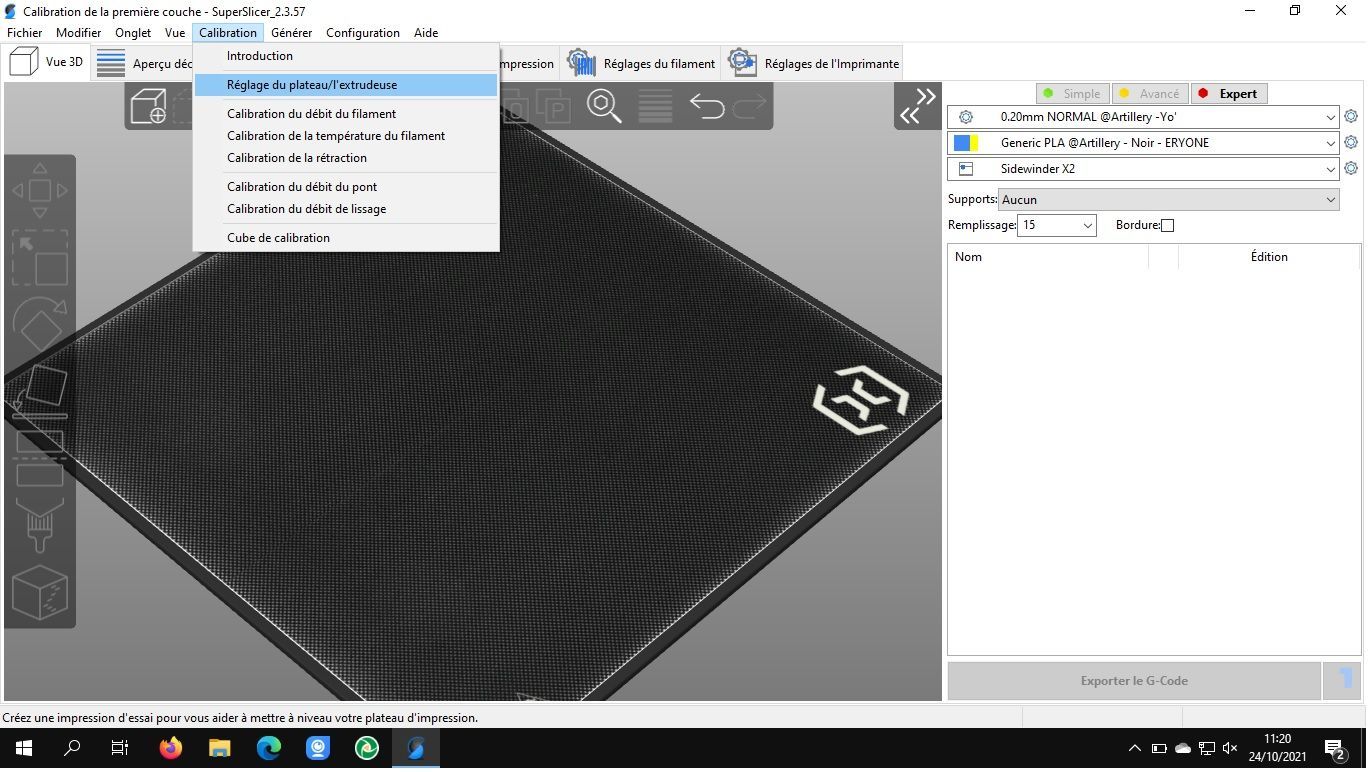
Task: Open the layers editing stacked lines icon
Action: click(655, 105)
